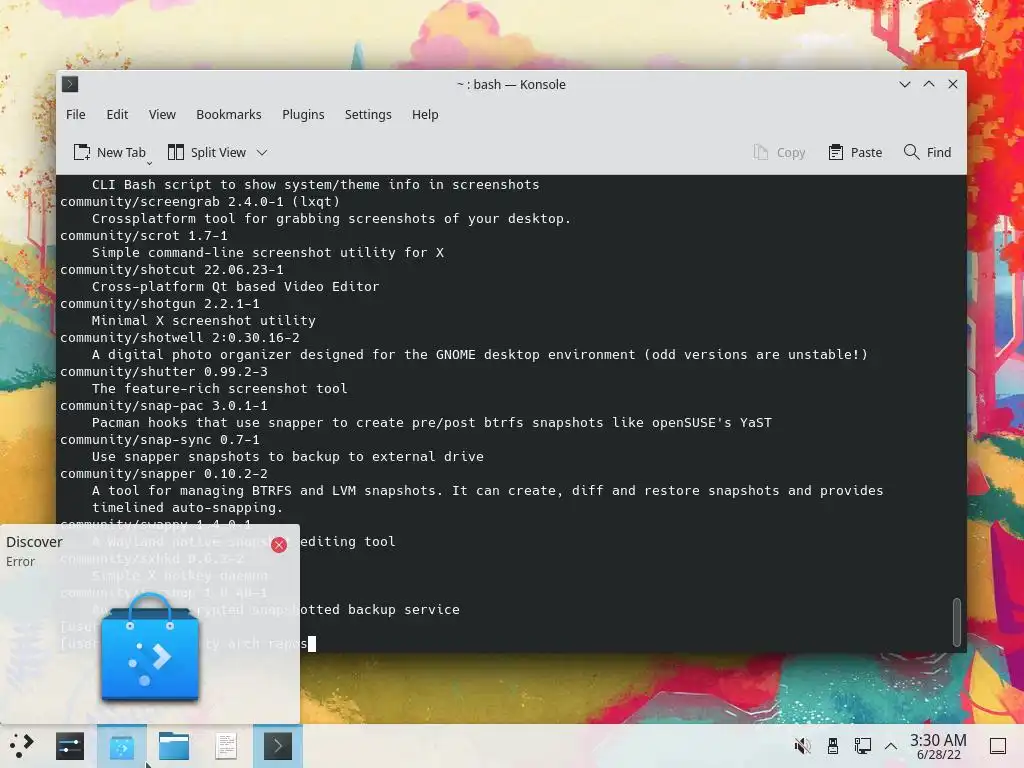Screen dimensions: 1024x768
Task: Click the text 'community/screengrab 2.4.0-1 (lxqt)'
Action: click(x=200, y=202)
